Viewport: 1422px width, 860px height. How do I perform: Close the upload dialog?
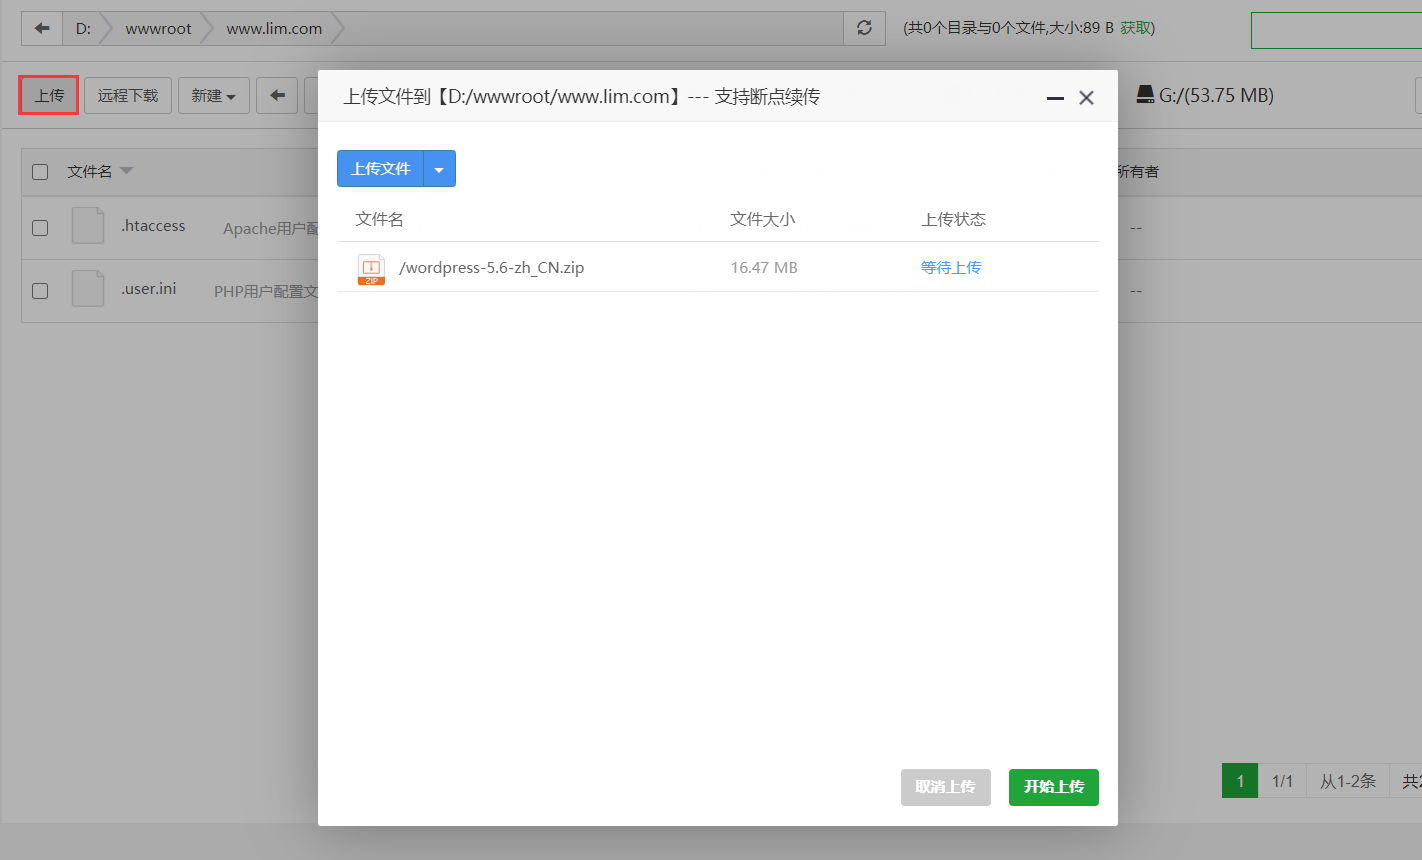click(x=1087, y=98)
